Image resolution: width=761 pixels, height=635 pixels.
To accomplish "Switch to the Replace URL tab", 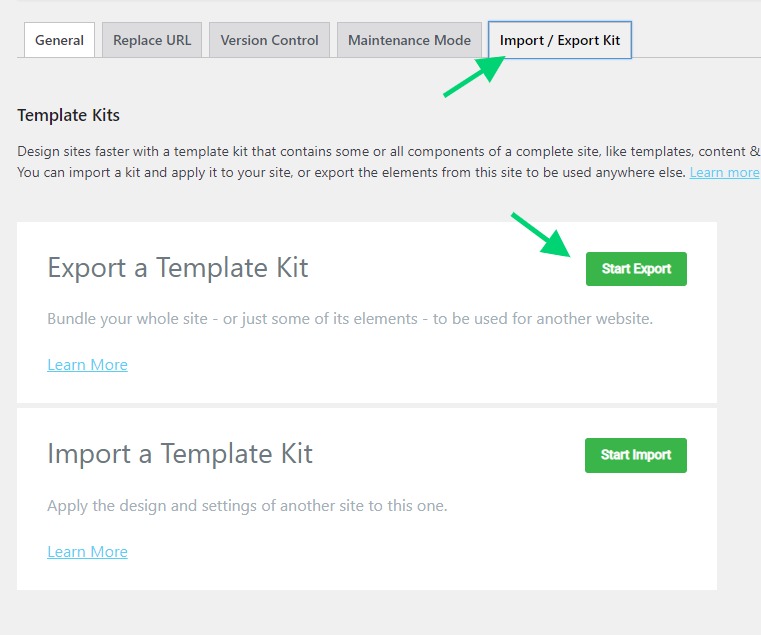I will pyautogui.click(x=152, y=40).
